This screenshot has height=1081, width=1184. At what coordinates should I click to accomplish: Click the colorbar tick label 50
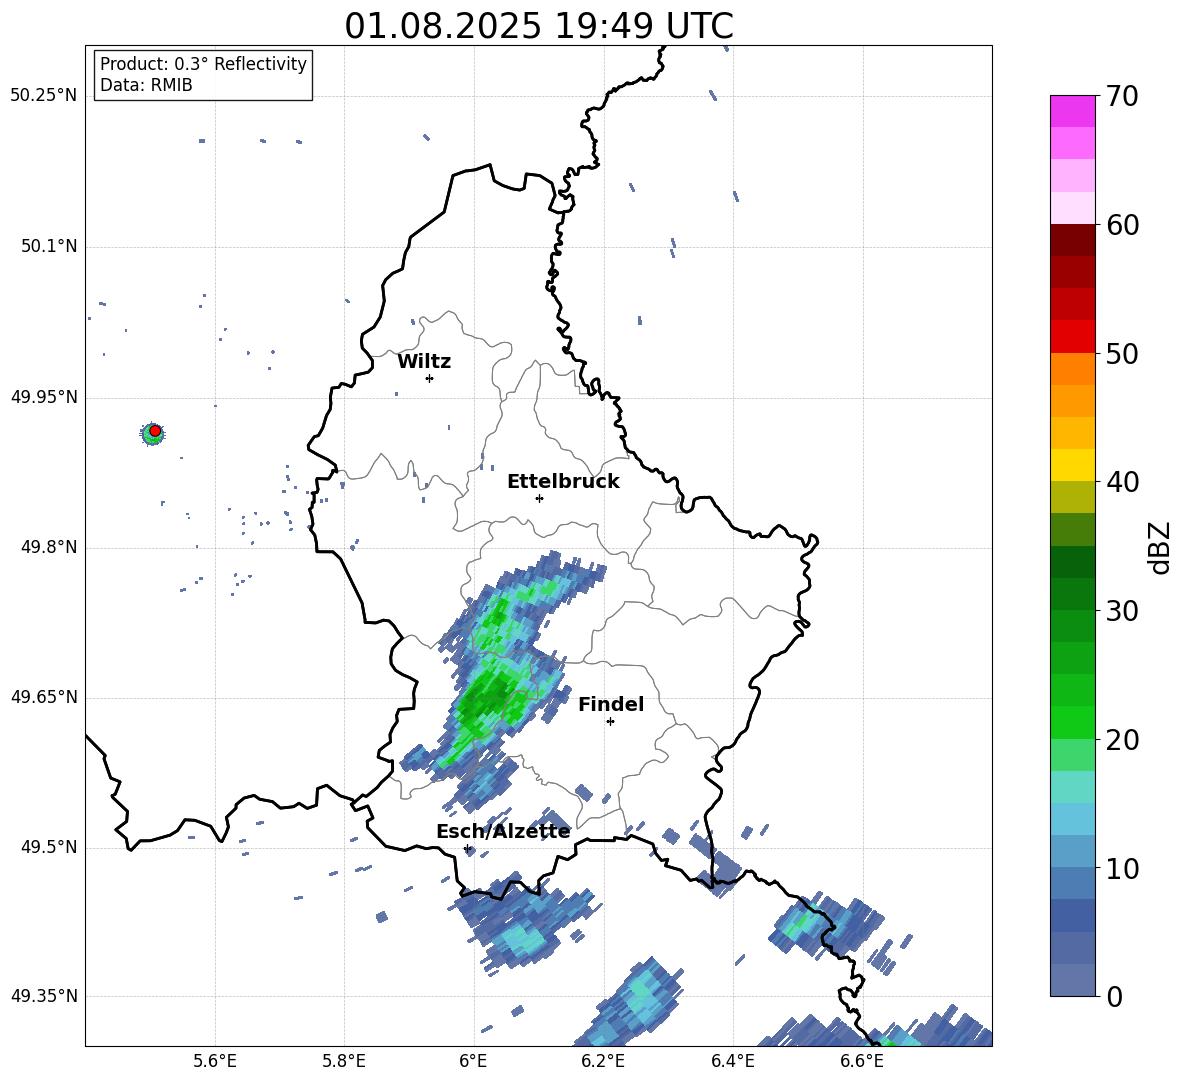1122,353
